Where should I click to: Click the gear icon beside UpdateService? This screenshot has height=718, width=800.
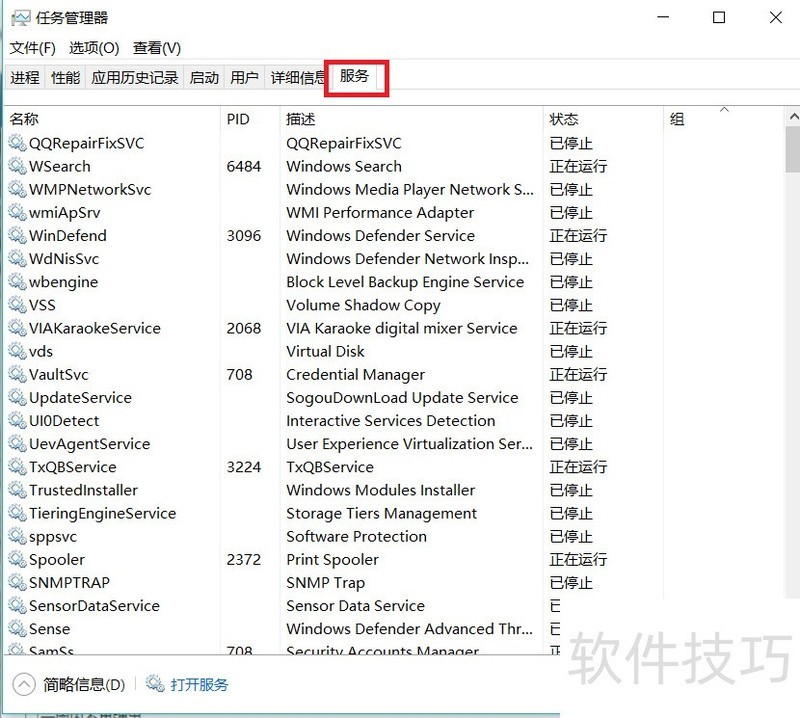click(17, 398)
